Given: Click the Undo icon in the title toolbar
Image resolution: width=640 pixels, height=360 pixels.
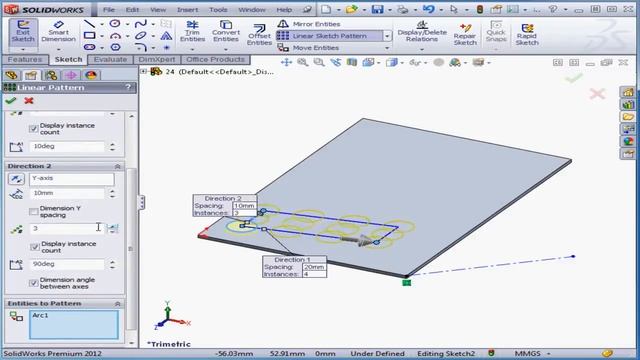Looking at the screenshot, I should pyautogui.click(x=429, y=9).
